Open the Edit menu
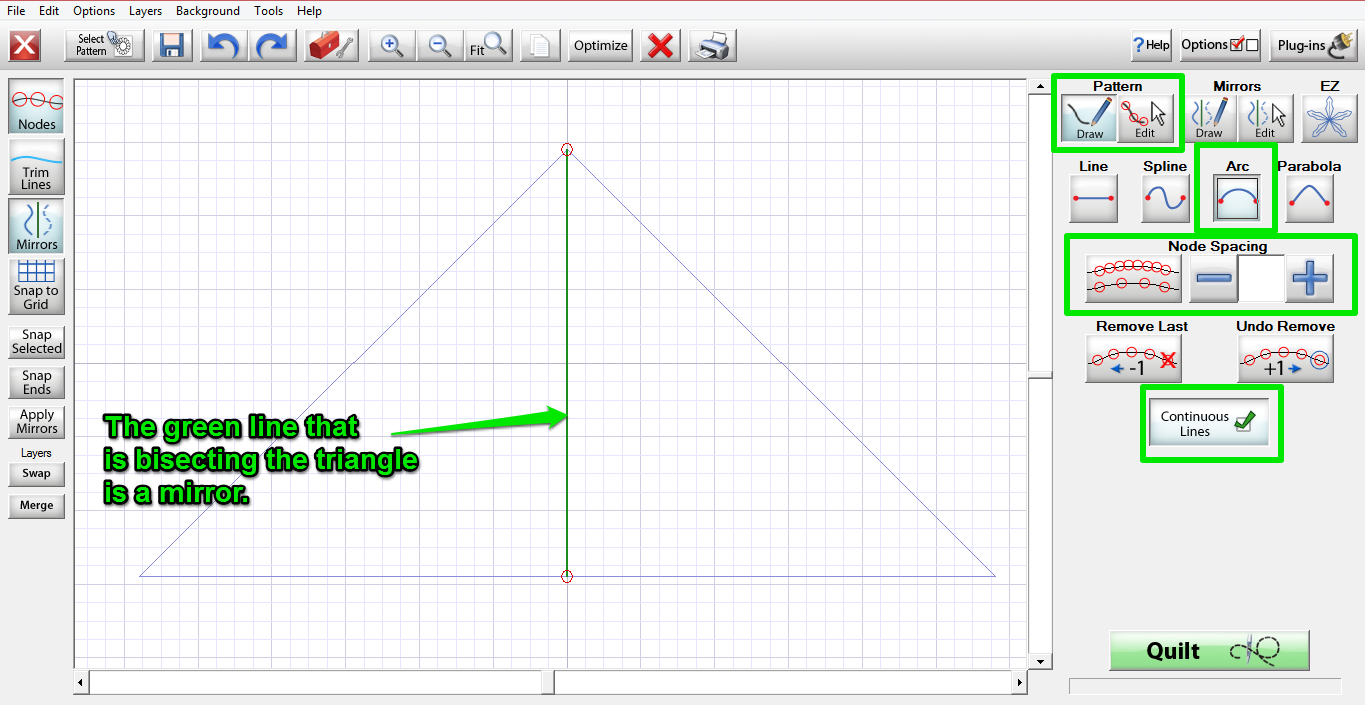The image size is (1365, 705). (49, 11)
